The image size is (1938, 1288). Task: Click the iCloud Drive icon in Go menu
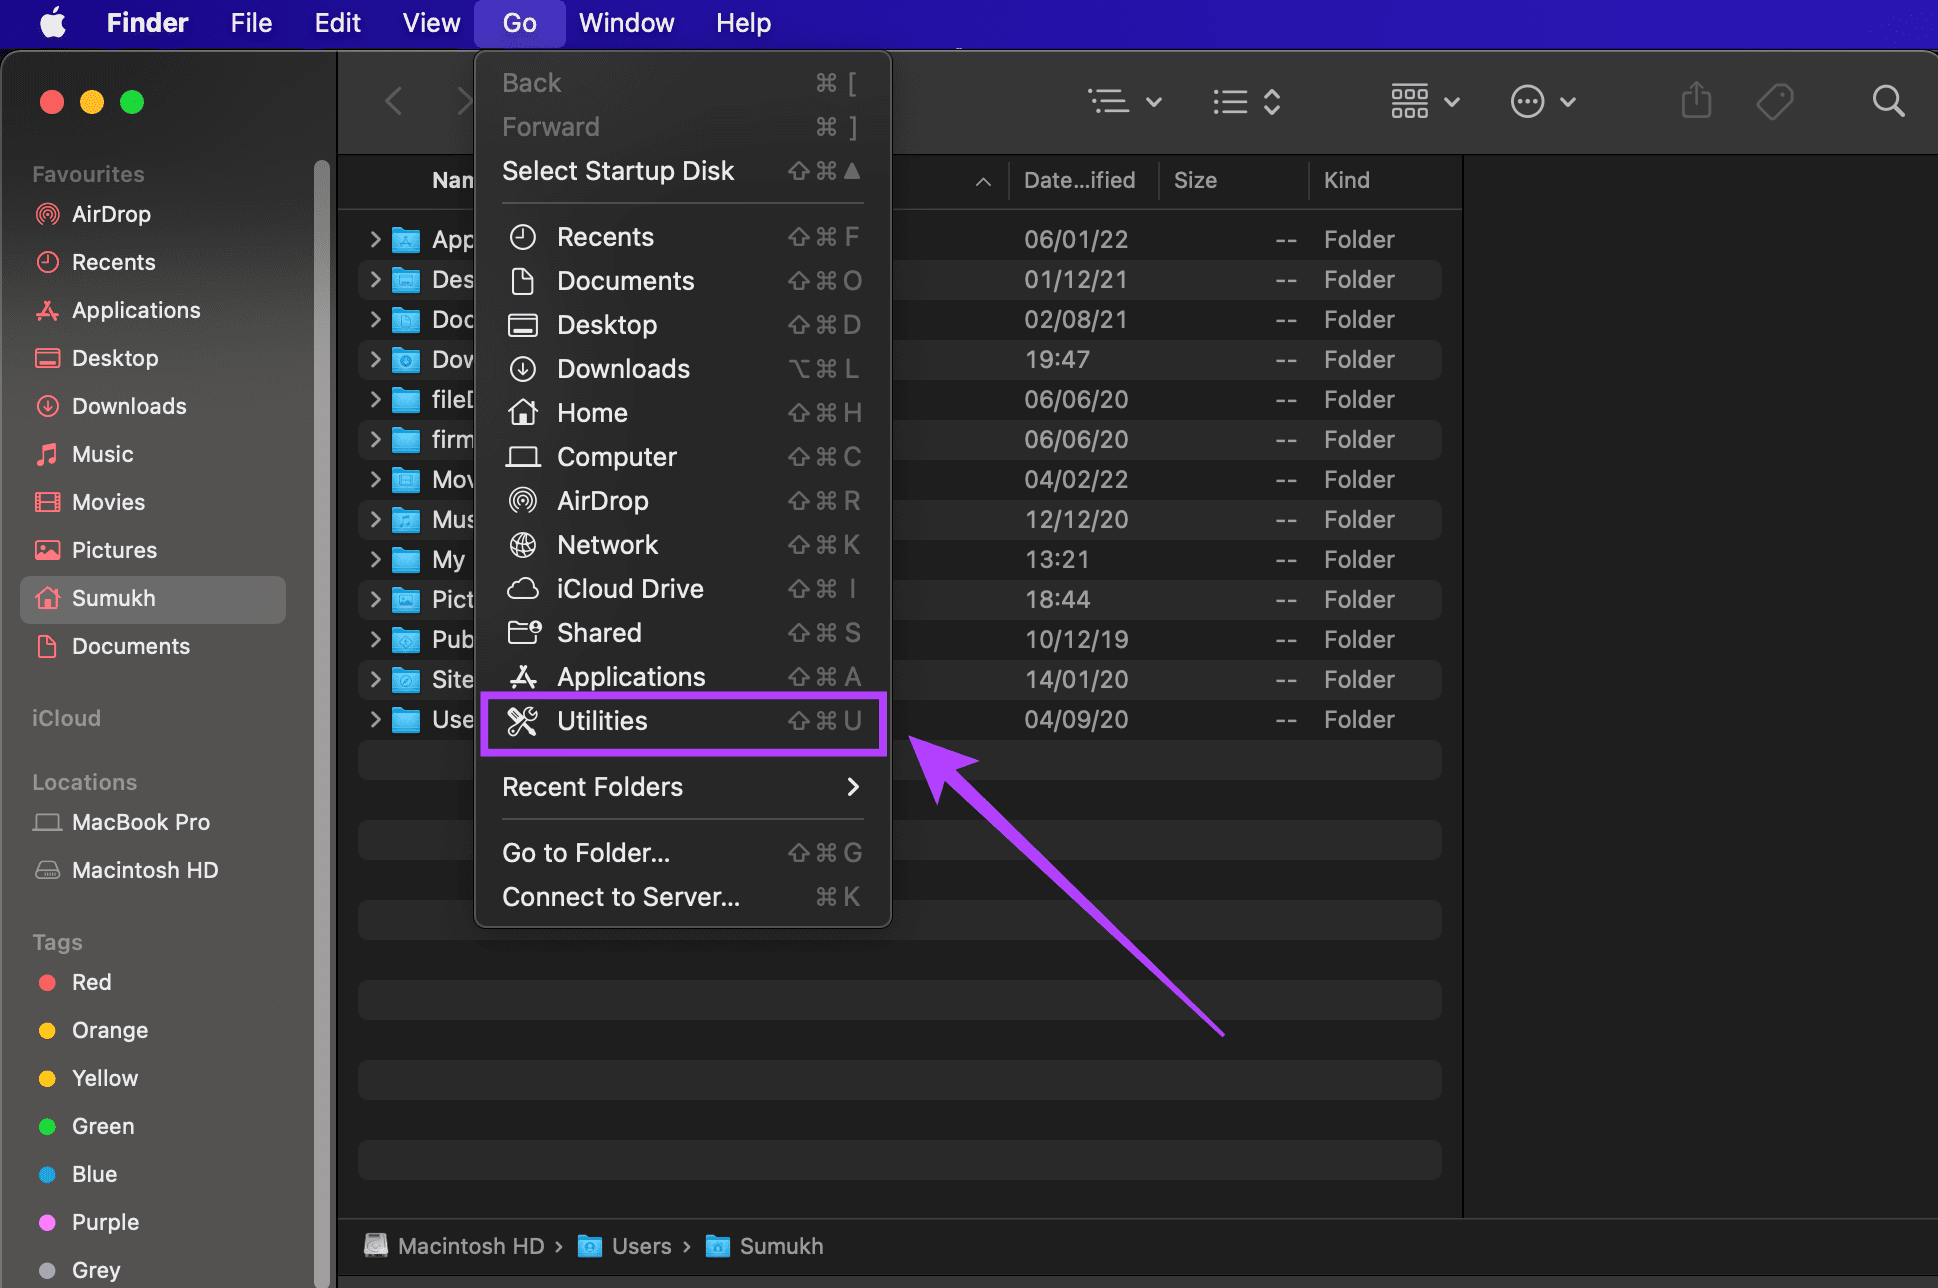[523, 588]
